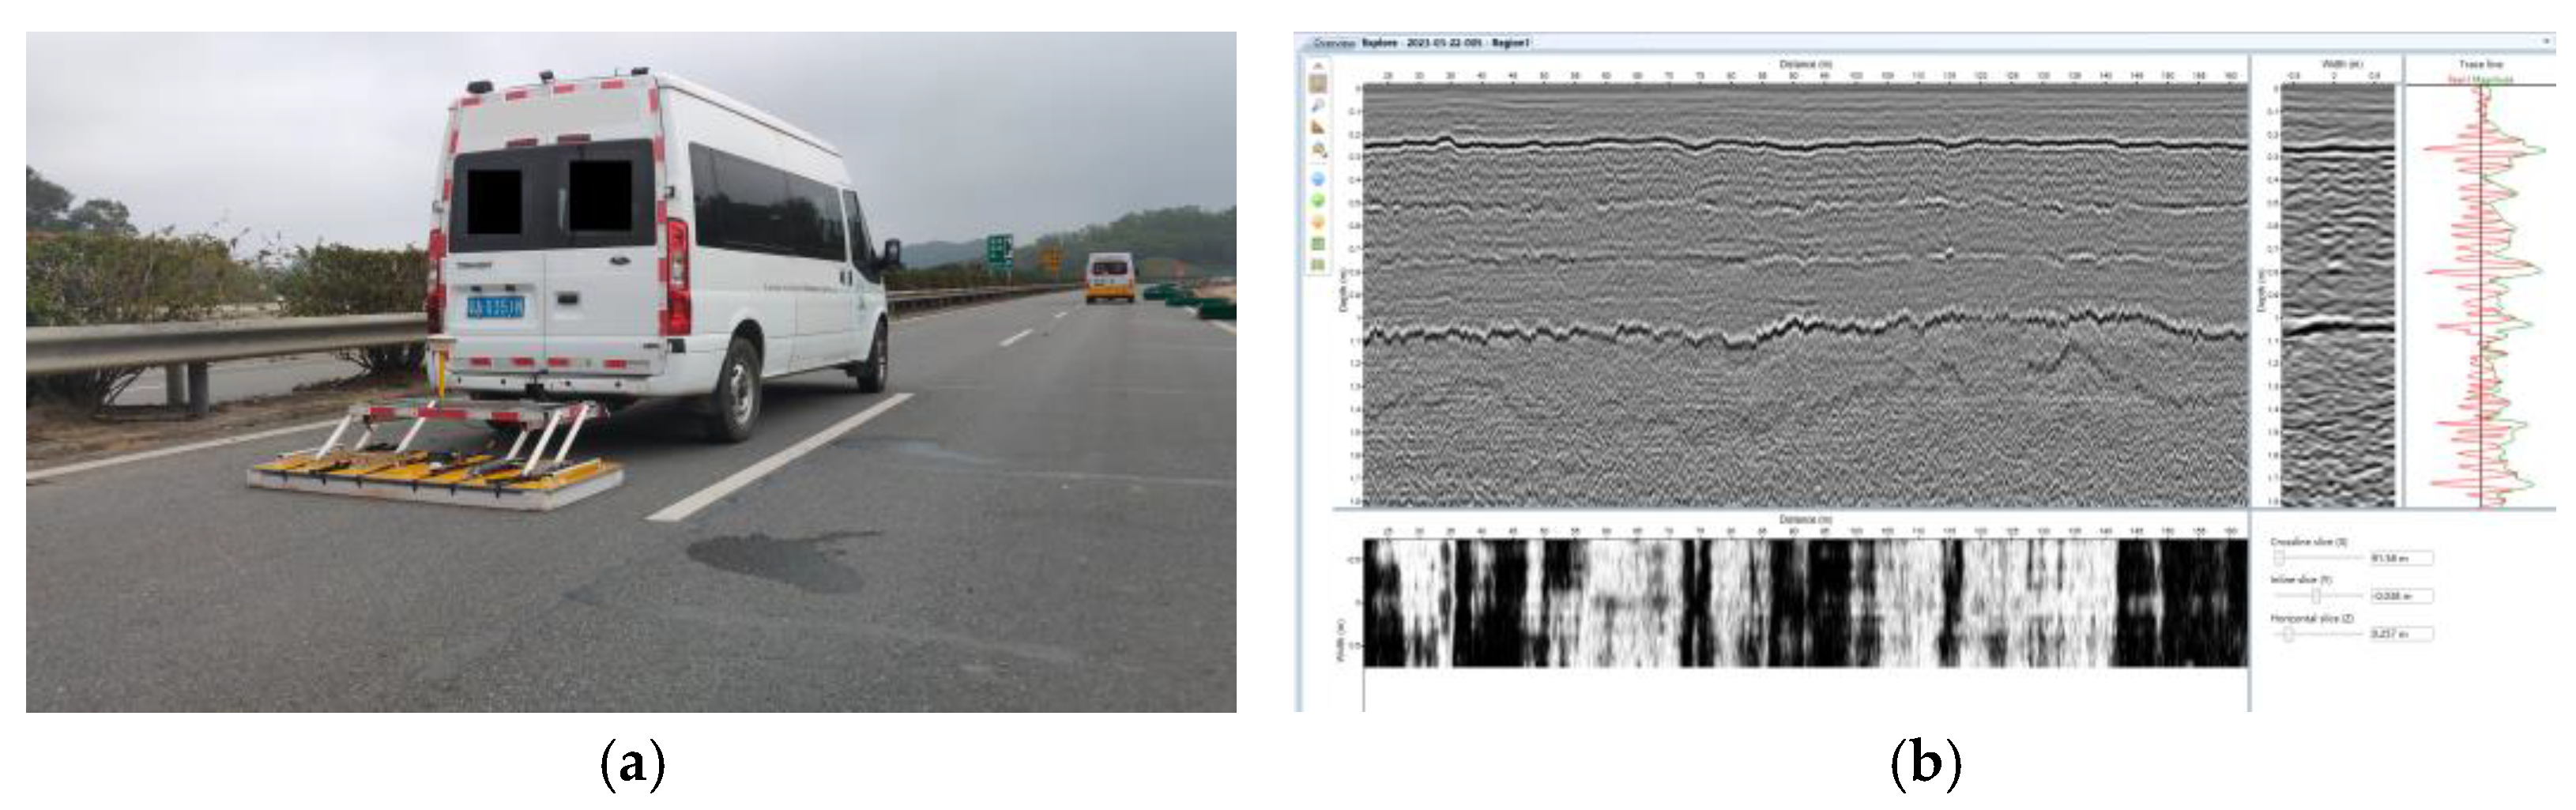Click the zoom-region tool below the triangle icon

[x=1318, y=150]
